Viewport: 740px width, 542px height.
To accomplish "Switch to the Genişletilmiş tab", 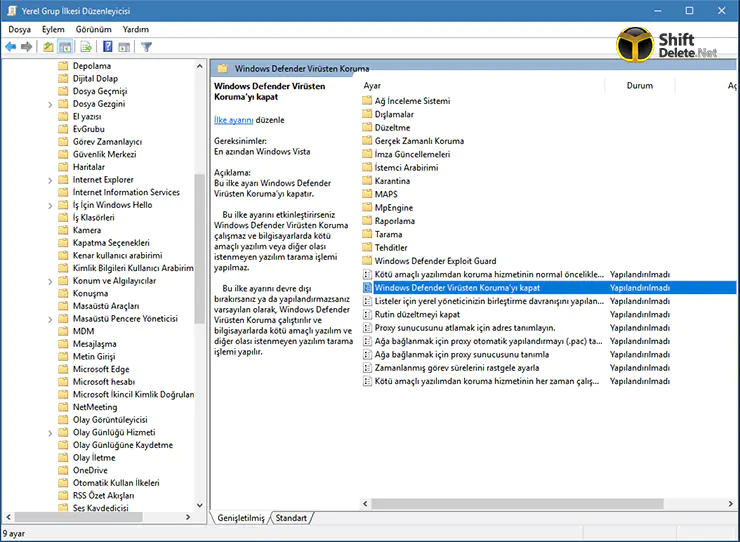I will (x=241, y=518).
